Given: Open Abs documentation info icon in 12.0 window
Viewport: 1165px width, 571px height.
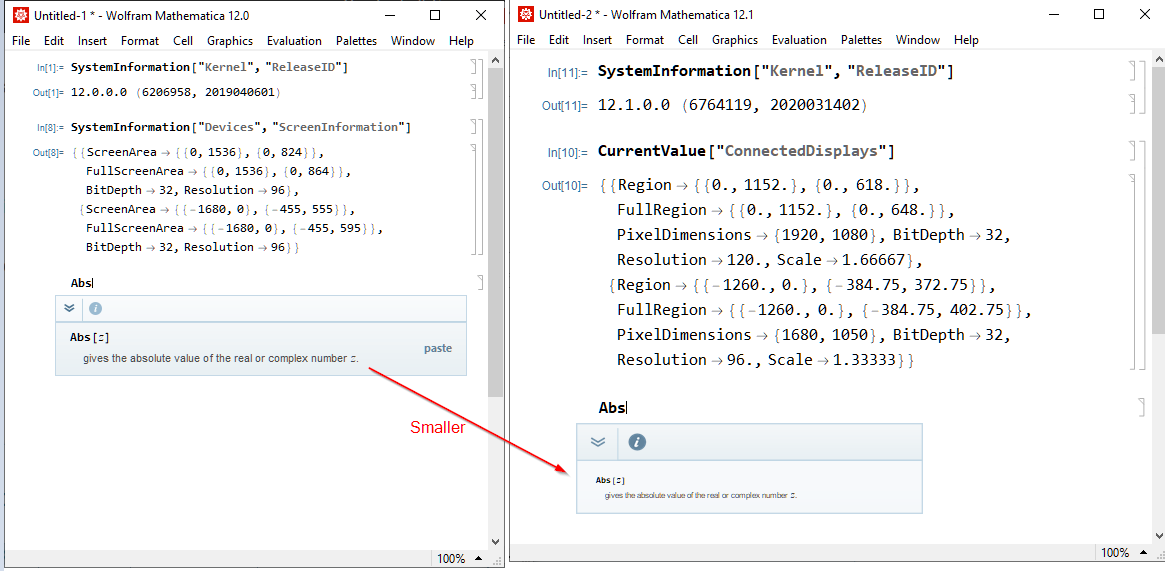Looking at the screenshot, I should point(95,308).
